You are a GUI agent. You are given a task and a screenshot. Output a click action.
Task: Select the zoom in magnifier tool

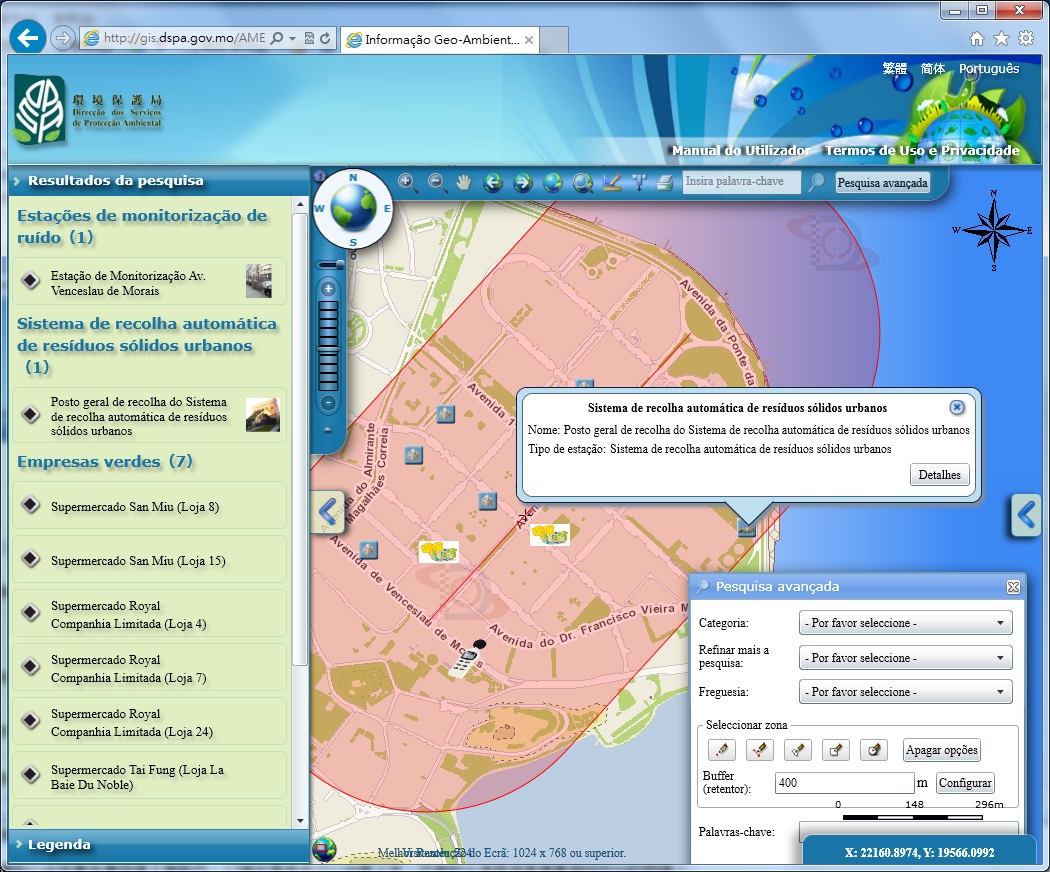[407, 182]
